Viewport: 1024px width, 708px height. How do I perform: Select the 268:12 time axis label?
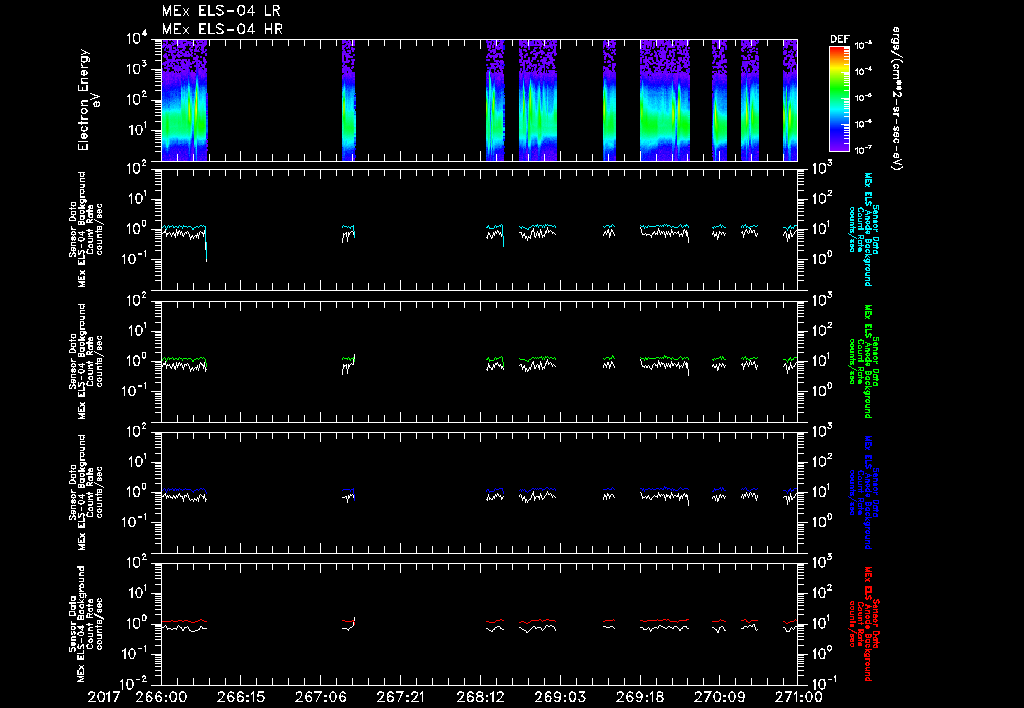pyautogui.click(x=479, y=697)
